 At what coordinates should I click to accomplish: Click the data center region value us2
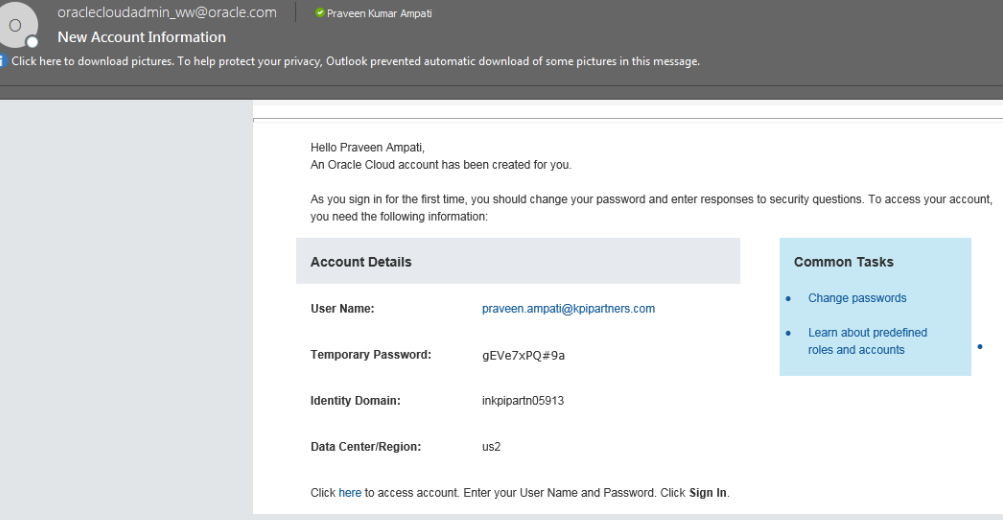point(491,447)
